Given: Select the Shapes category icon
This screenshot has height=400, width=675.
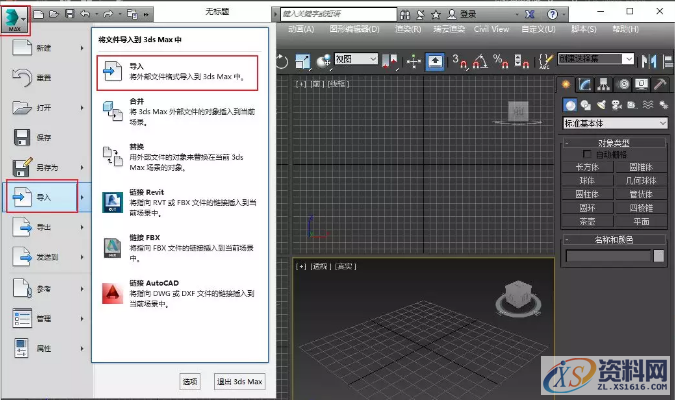Looking at the screenshot, I should pyautogui.click(x=585, y=105).
